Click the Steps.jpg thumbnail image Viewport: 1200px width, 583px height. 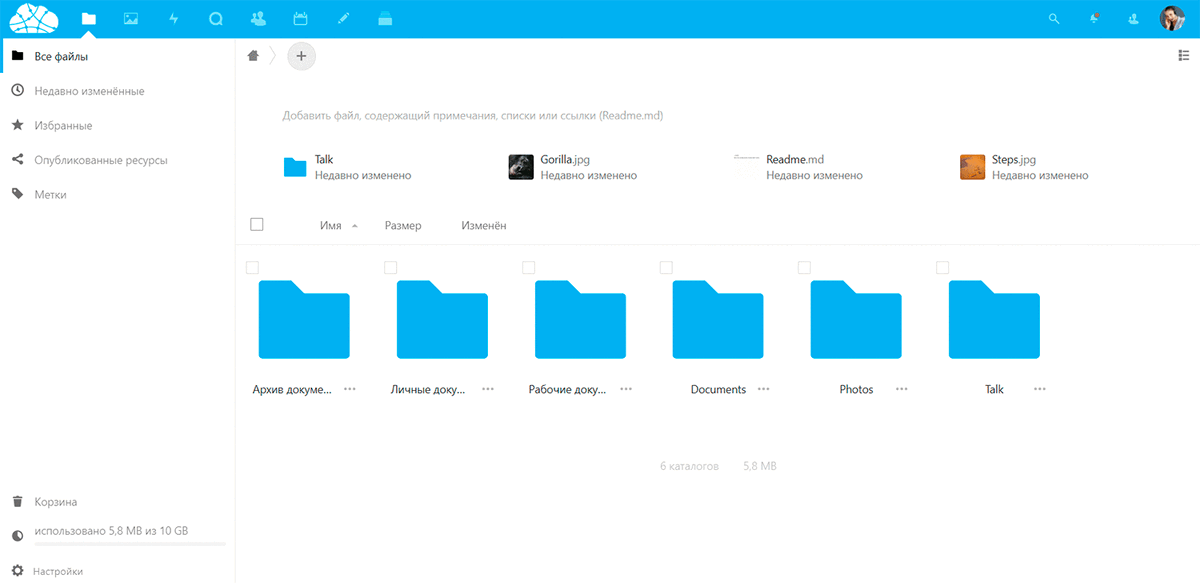[973, 167]
